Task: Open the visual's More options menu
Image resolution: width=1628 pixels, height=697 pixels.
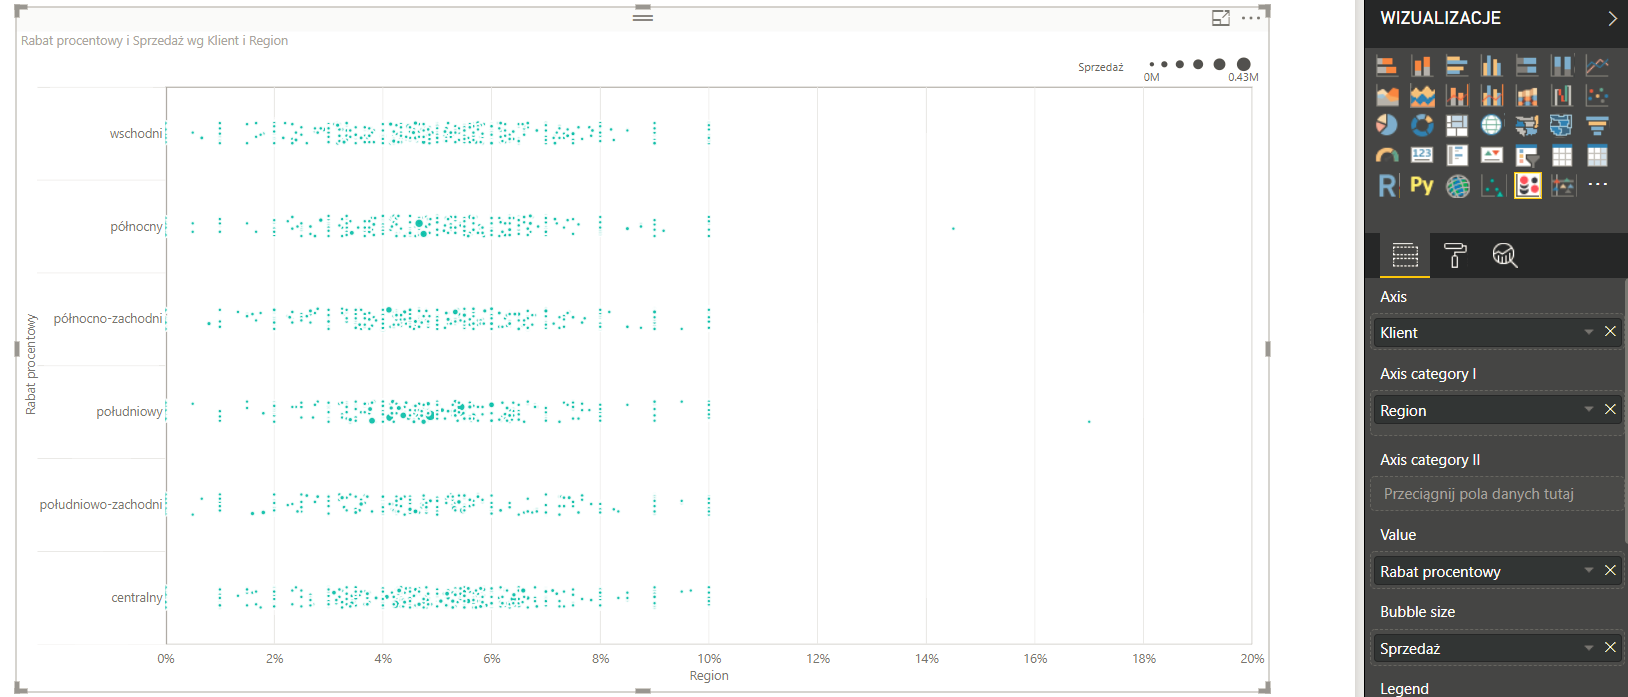Action: tap(1251, 18)
